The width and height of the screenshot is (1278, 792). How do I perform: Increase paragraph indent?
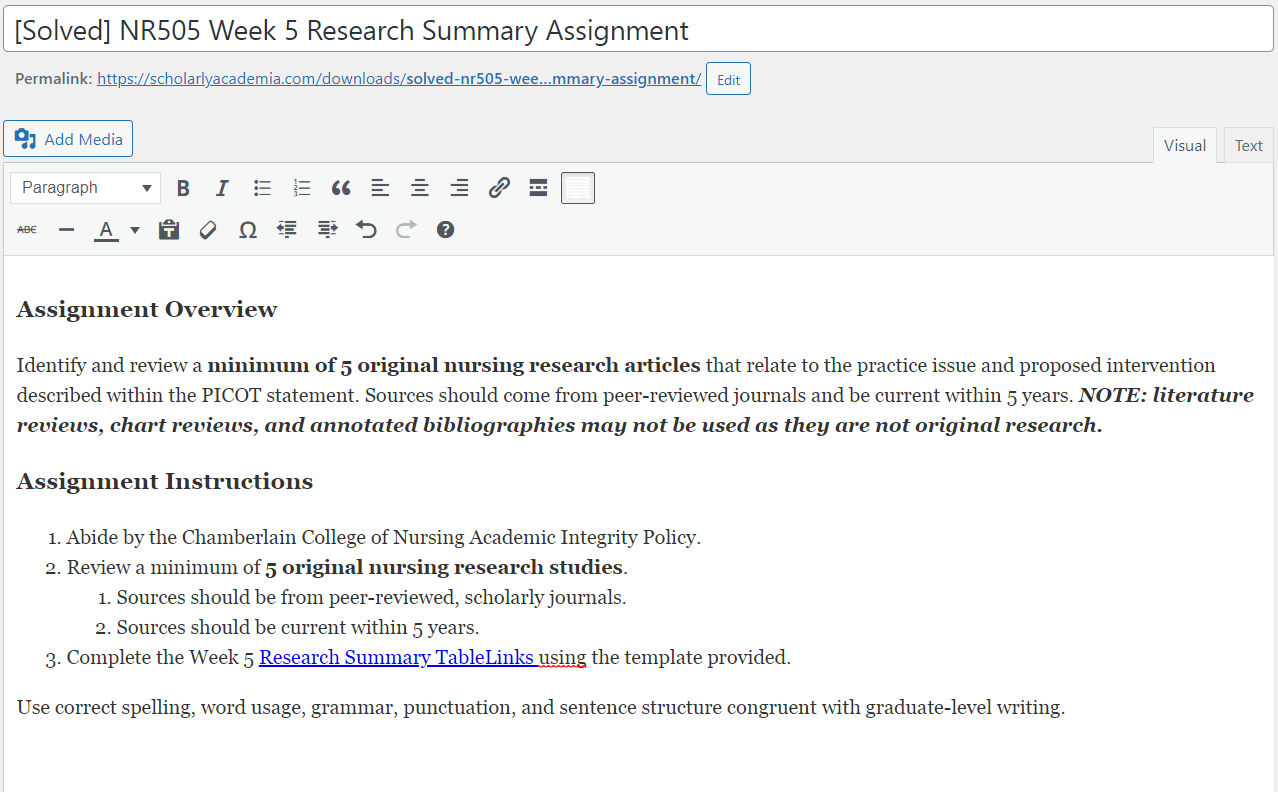tap(327, 230)
